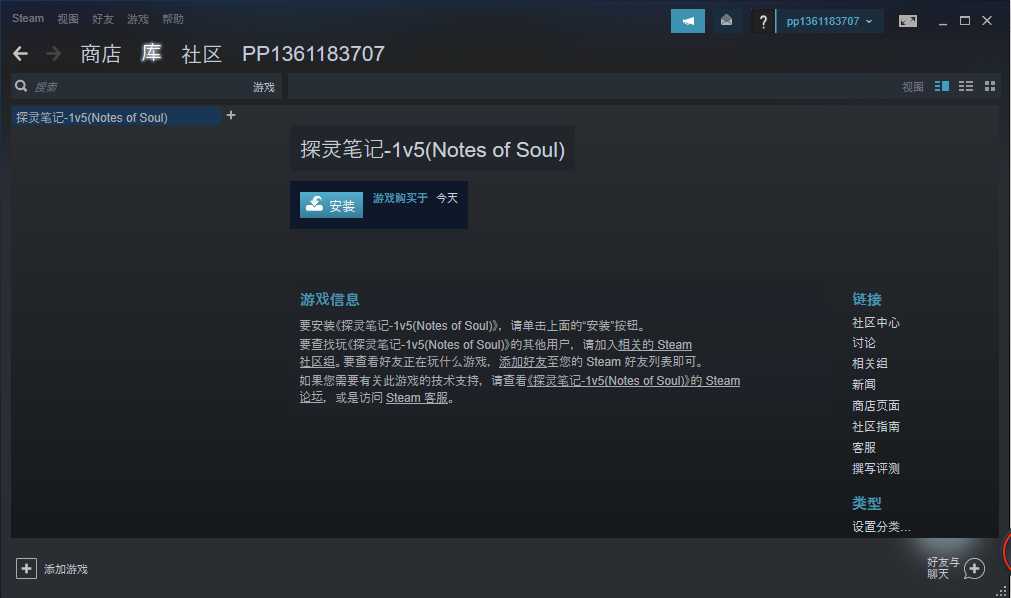Open the 视图 menu
The width and height of the screenshot is (1011, 598).
coord(68,19)
